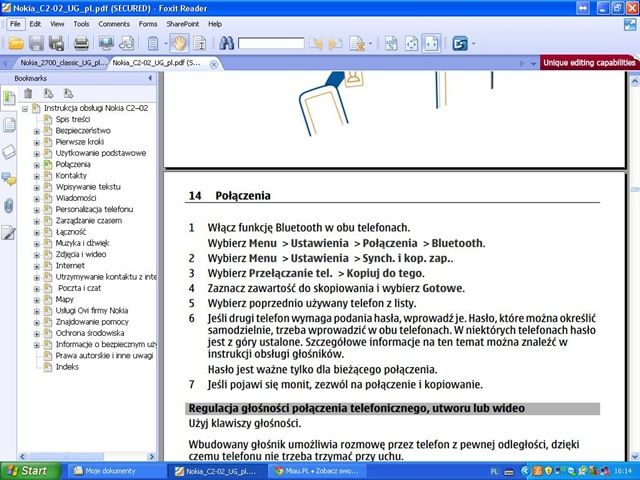Open the Forms menu
This screenshot has height=480, width=640.
148,24
